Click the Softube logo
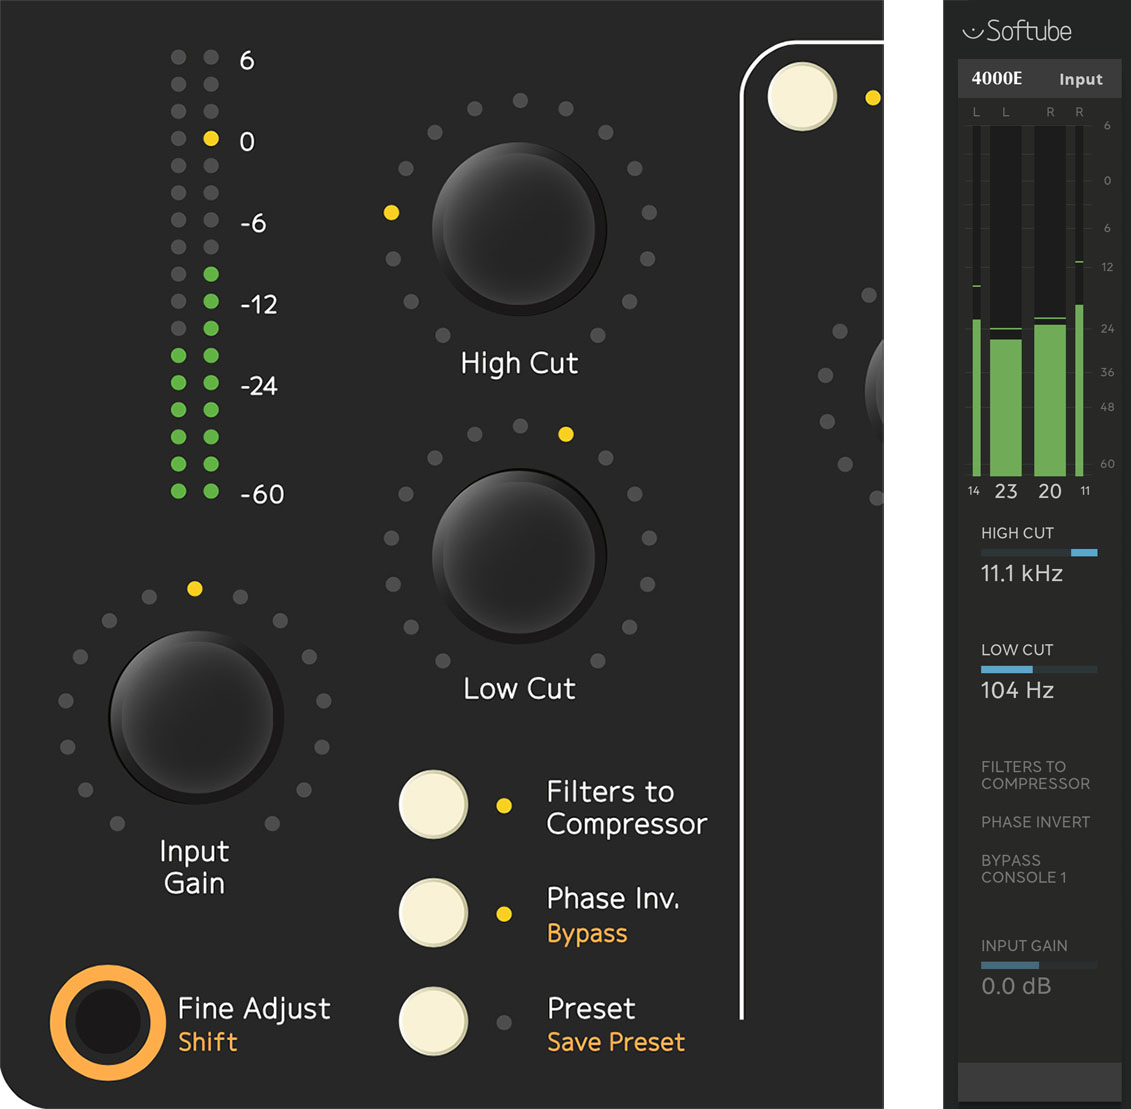This screenshot has height=1109, width=1131. pyautogui.click(x=1016, y=32)
